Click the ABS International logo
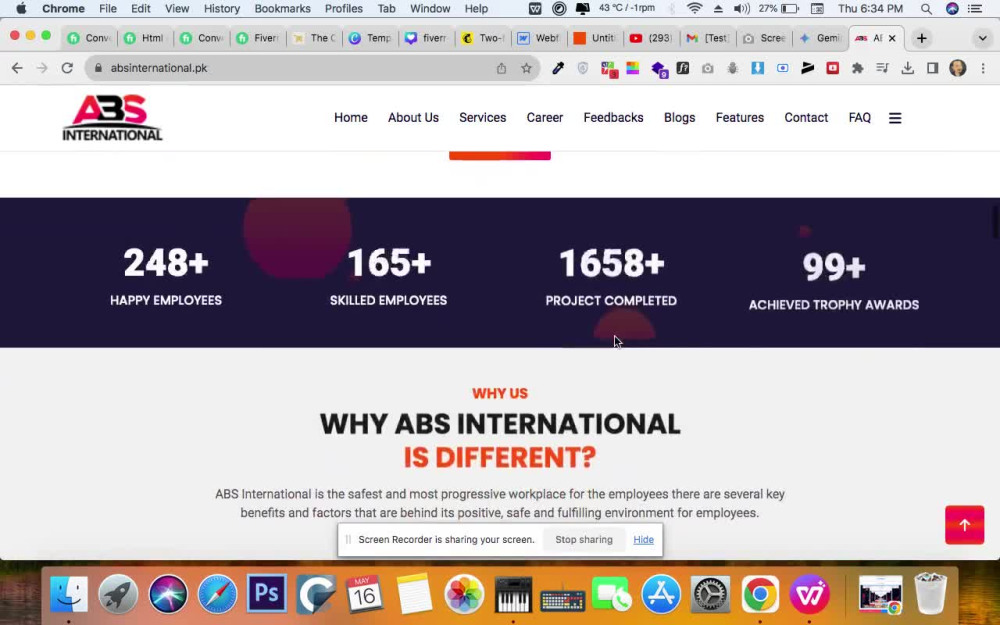Viewport: 1000px width, 625px height. tap(112, 118)
